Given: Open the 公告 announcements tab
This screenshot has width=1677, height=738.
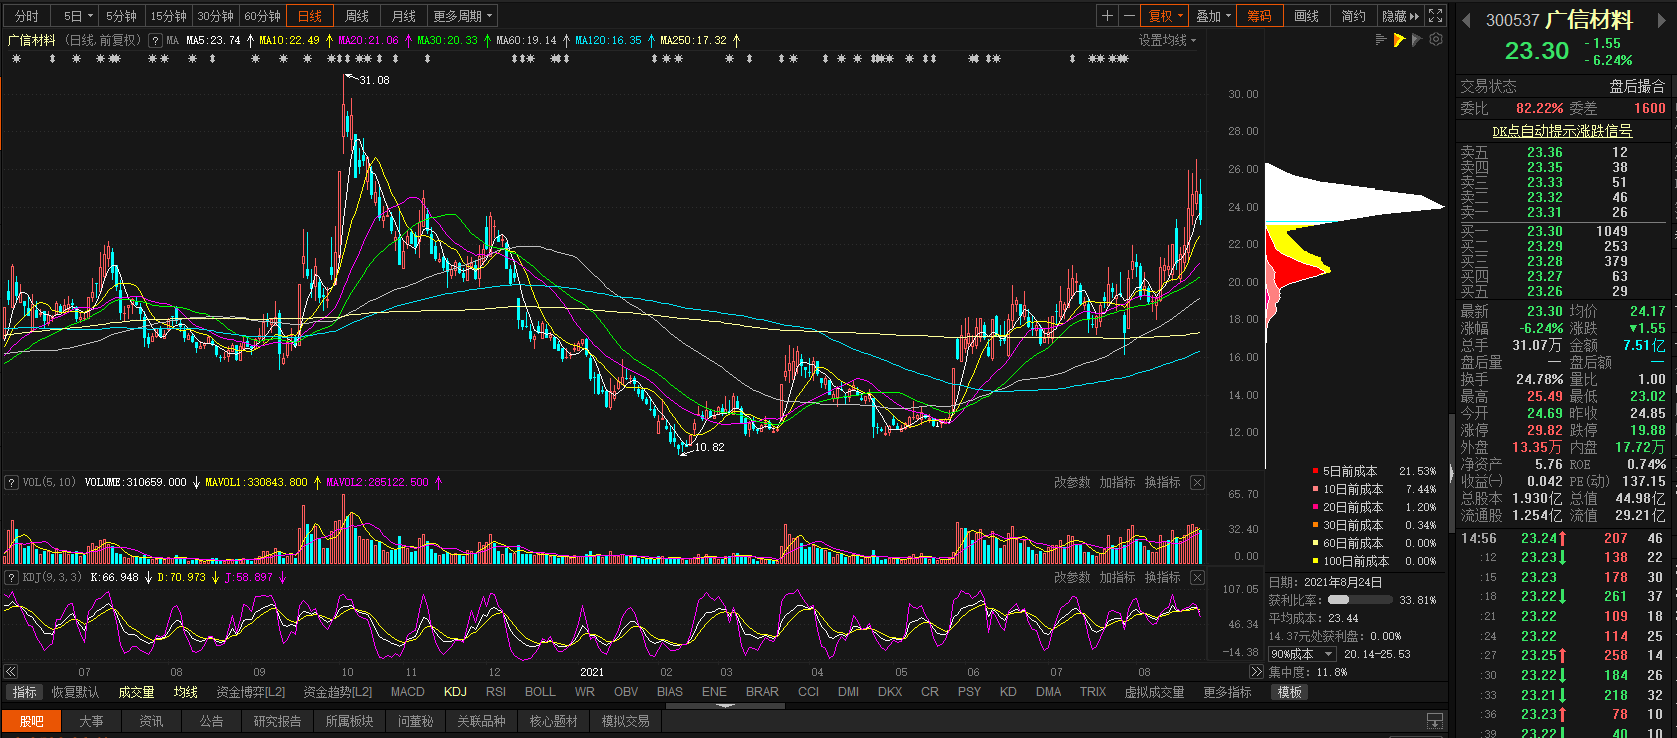Looking at the screenshot, I should click(211, 721).
